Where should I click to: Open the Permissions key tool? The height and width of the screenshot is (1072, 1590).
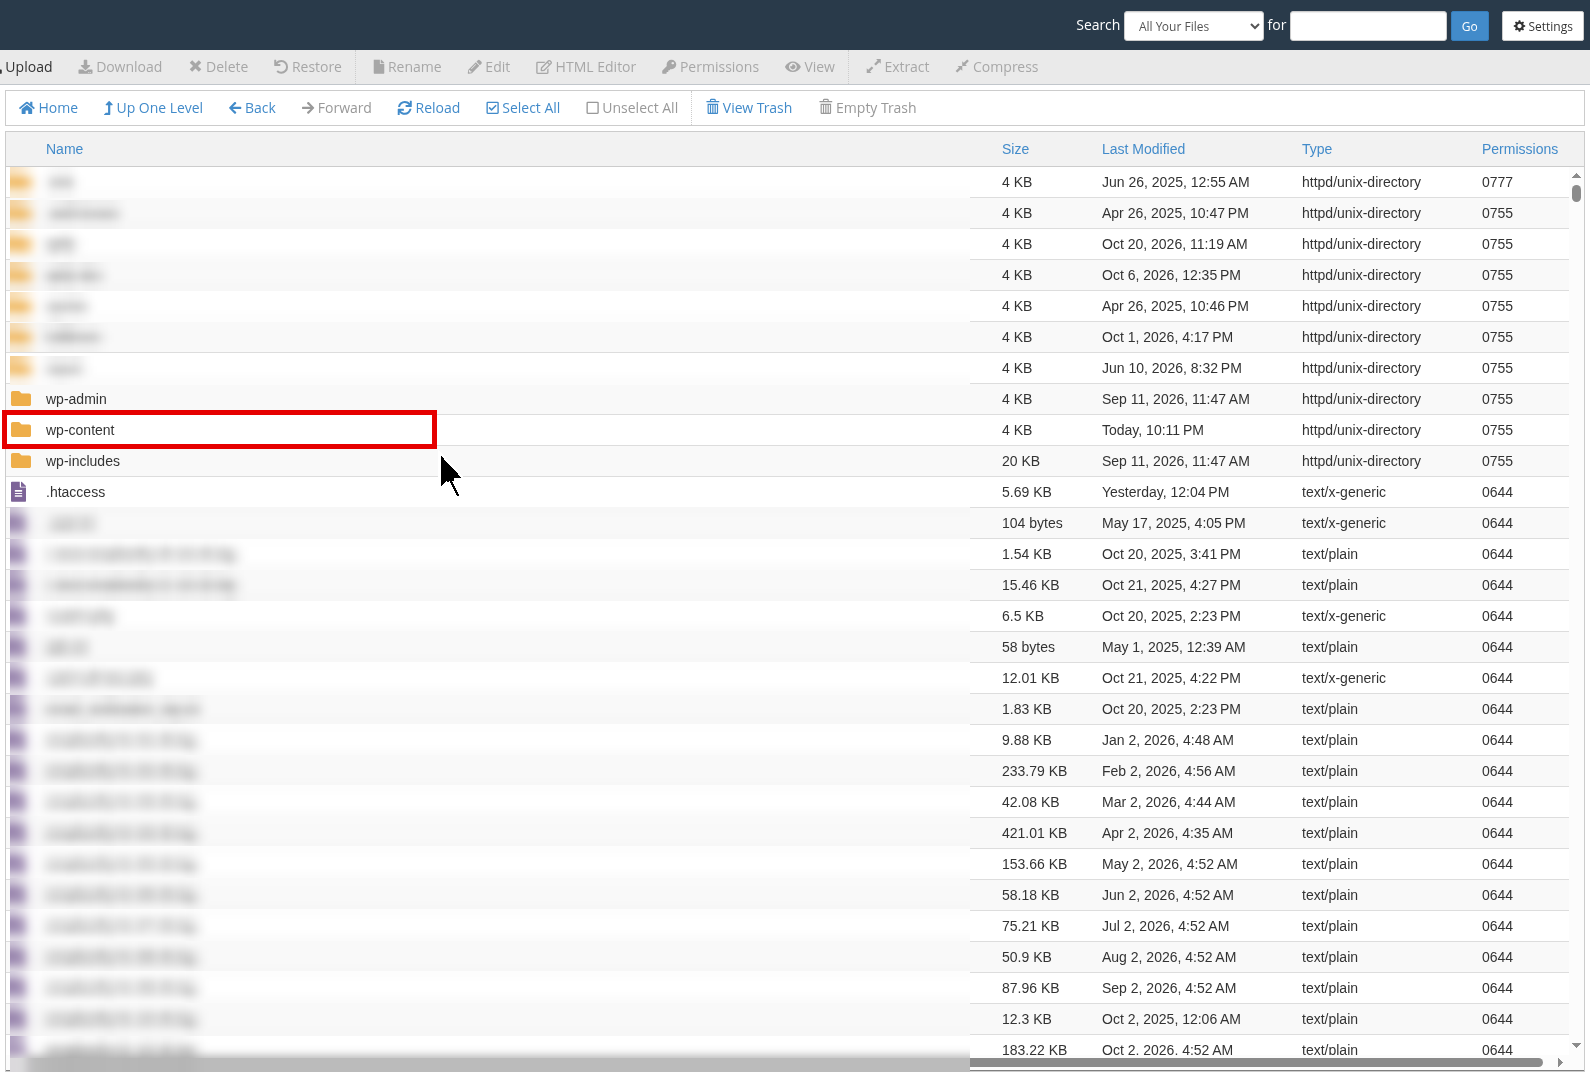click(711, 67)
